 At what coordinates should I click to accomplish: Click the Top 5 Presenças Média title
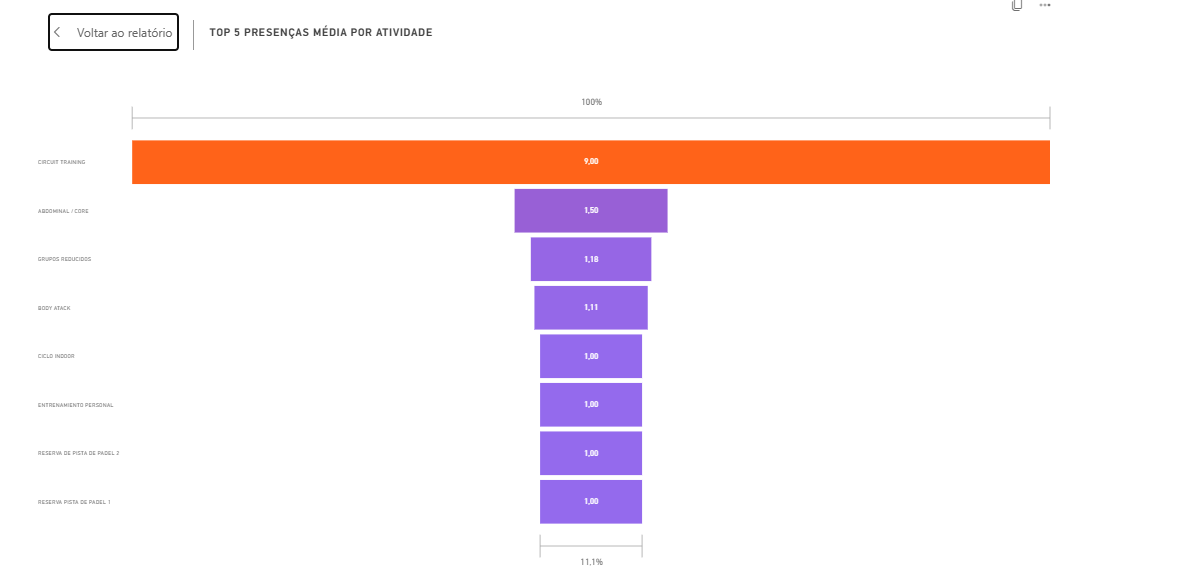click(x=321, y=33)
